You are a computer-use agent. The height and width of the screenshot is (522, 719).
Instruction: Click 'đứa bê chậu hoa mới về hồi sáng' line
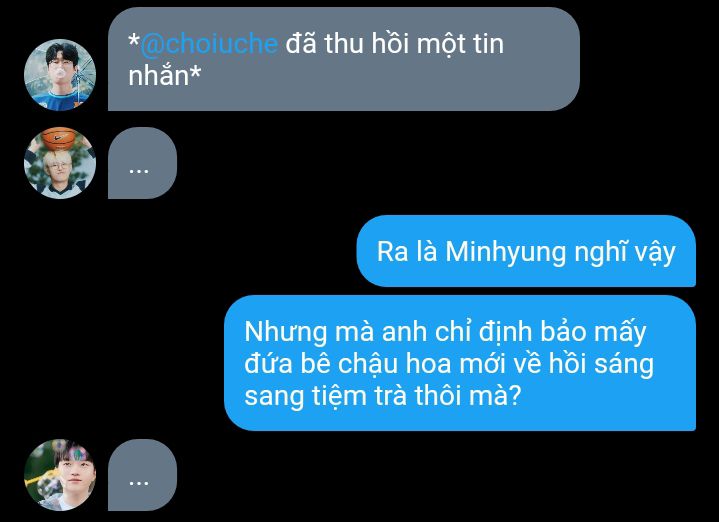(x=449, y=364)
